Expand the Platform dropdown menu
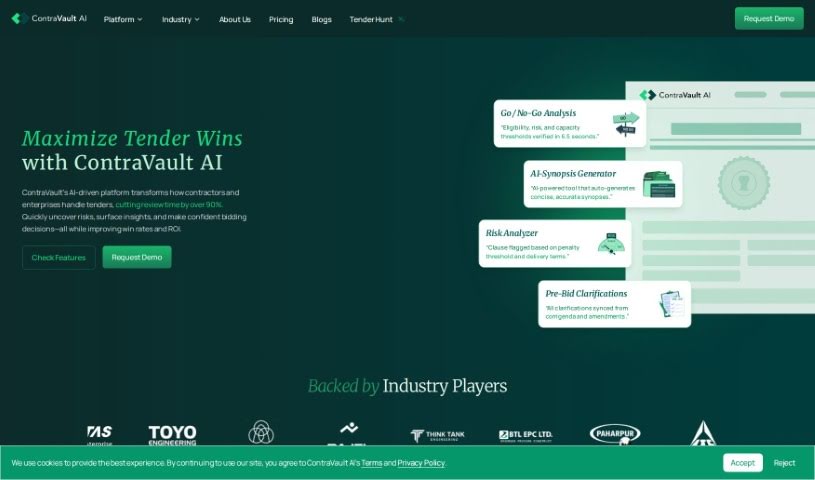Screen dimensions: 815x480 tap(123, 19)
